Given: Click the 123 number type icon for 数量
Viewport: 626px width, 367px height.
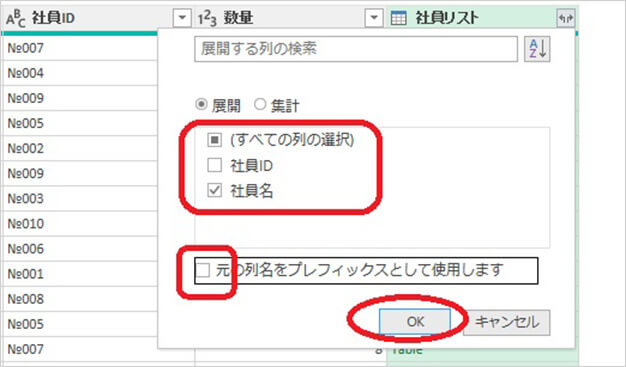Looking at the screenshot, I should click(x=207, y=18).
